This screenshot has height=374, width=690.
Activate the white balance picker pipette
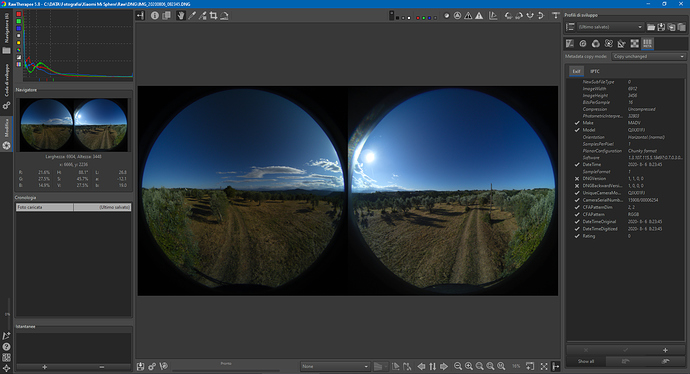(192, 15)
